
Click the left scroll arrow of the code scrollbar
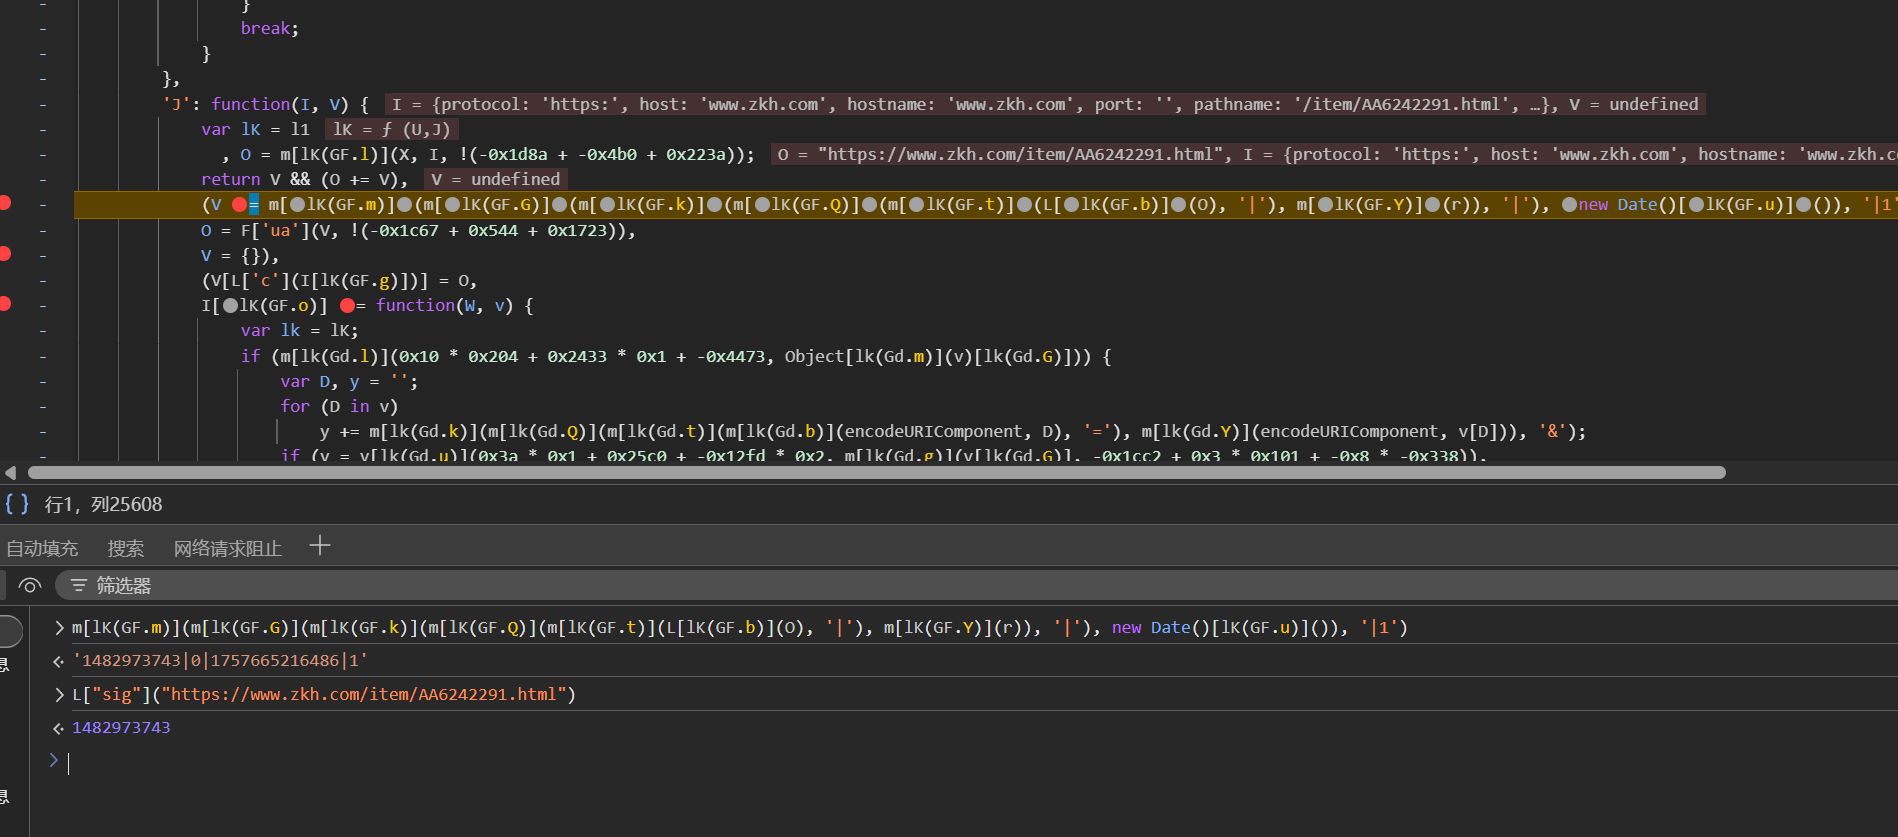(10, 473)
